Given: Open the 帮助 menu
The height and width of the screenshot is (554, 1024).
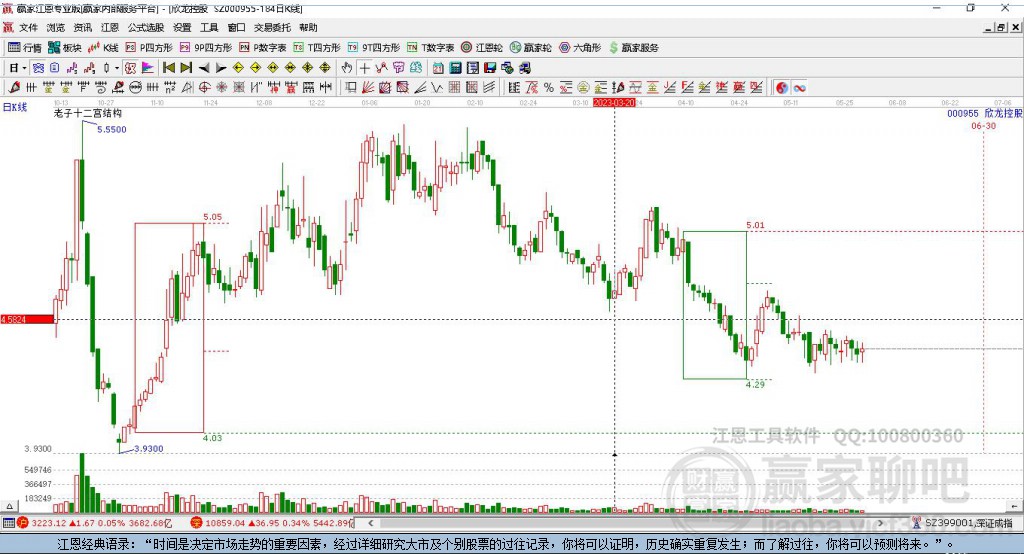Looking at the screenshot, I should tap(308, 27).
